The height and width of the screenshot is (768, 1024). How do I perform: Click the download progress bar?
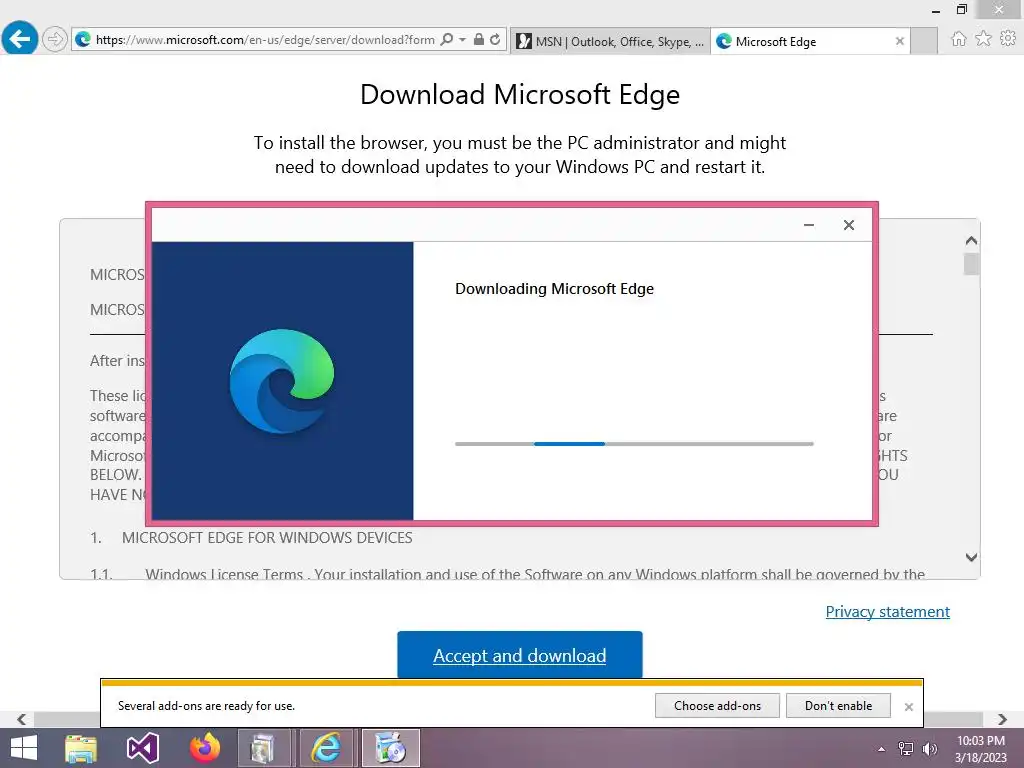coord(634,443)
